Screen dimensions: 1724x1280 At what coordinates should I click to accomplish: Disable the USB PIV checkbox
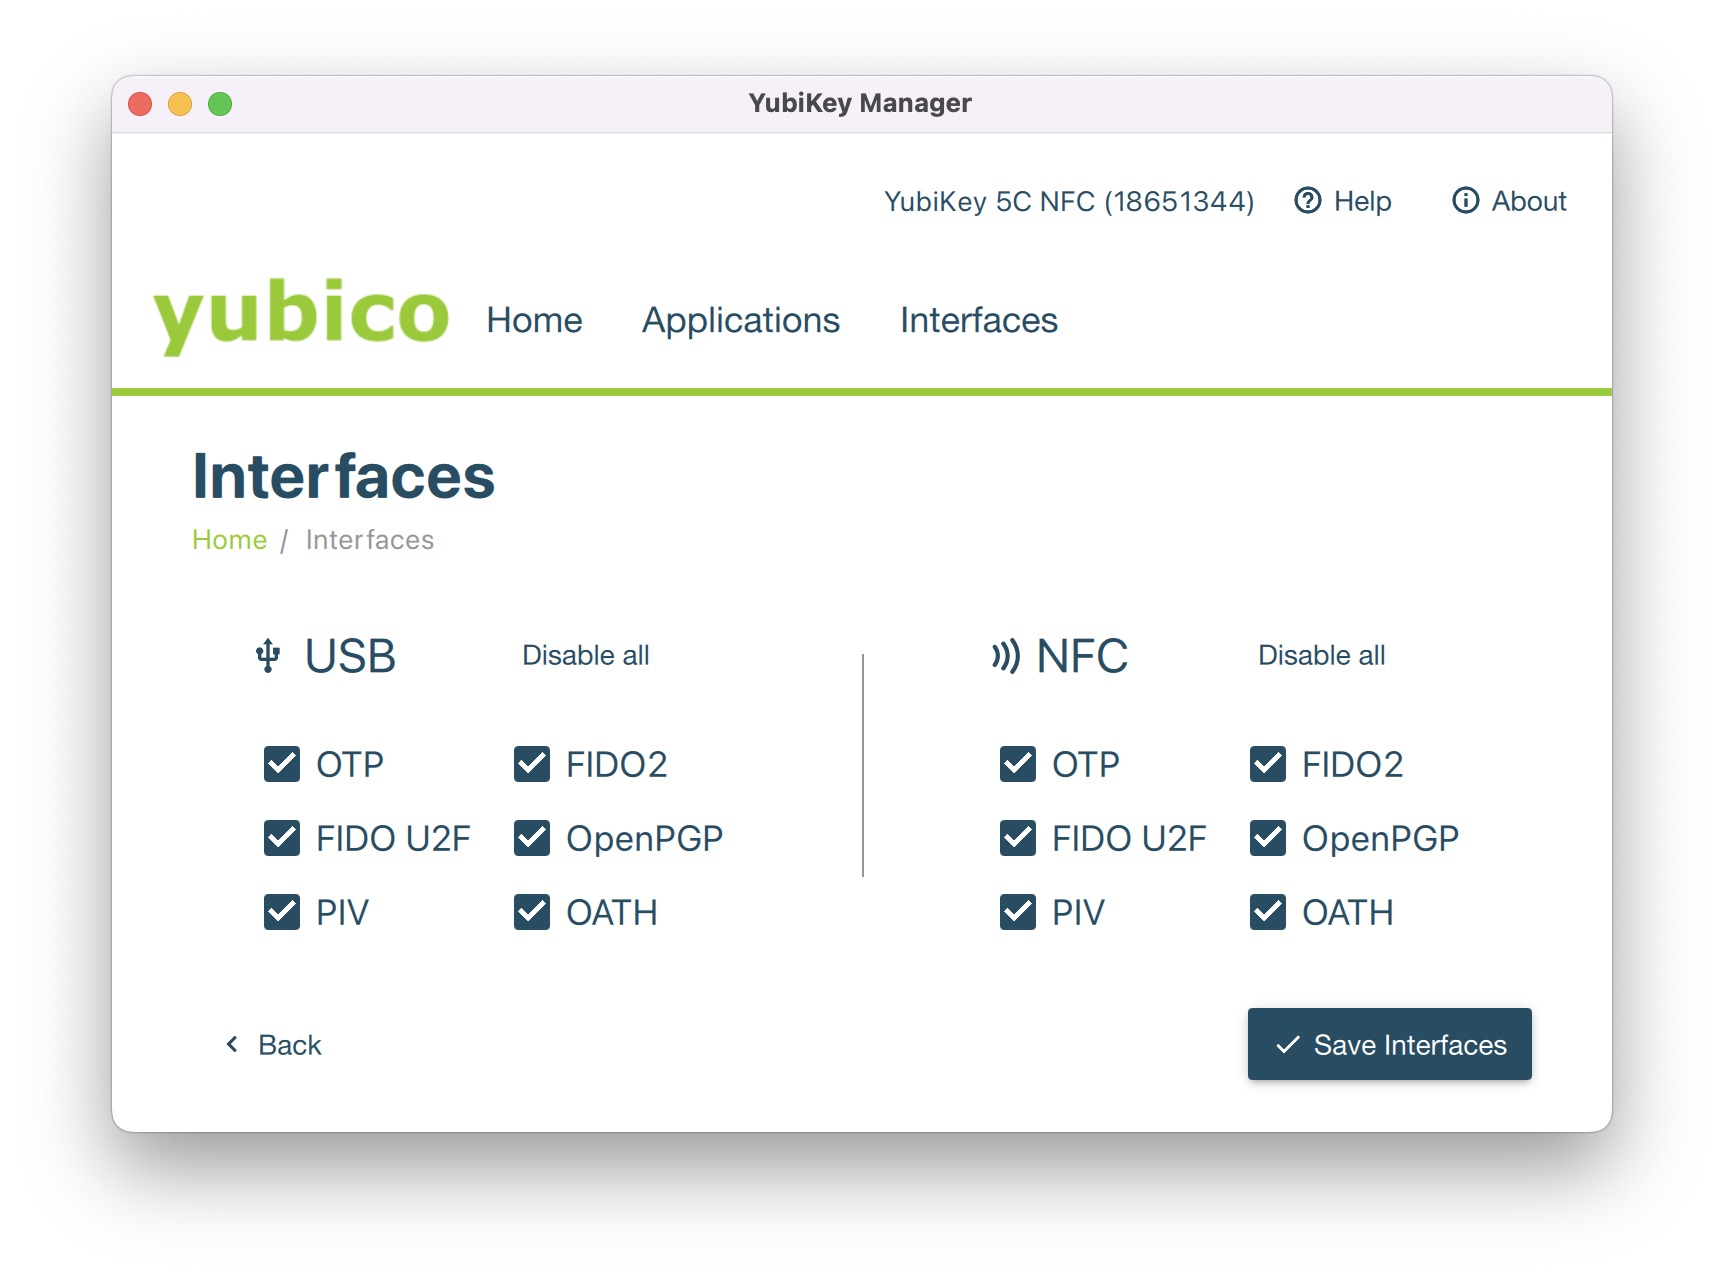(282, 912)
